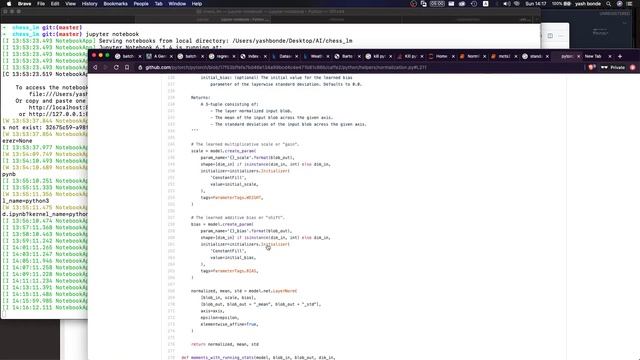Open the Bookmarks menu

point(116,4)
